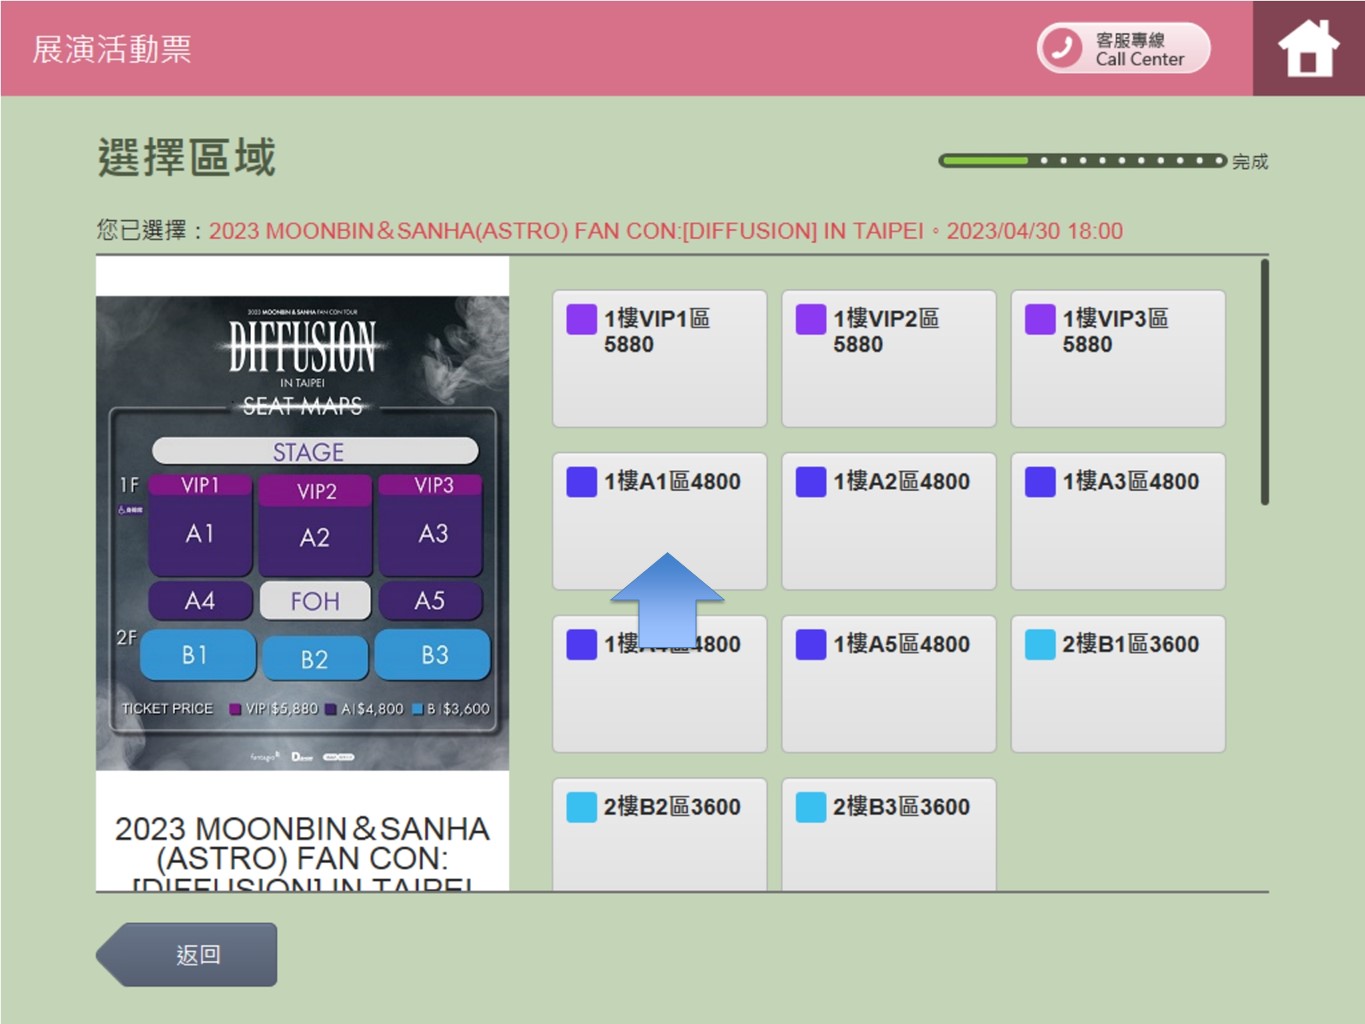Screen dimensions: 1365x1024
Task: Pick the 1樓A5區4800 zone
Action: point(889,684)
